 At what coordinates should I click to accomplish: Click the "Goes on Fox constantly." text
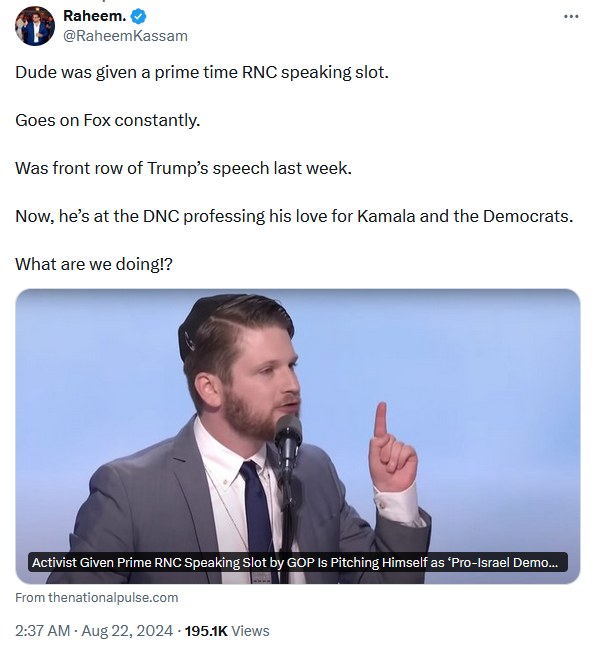(108, 120)
